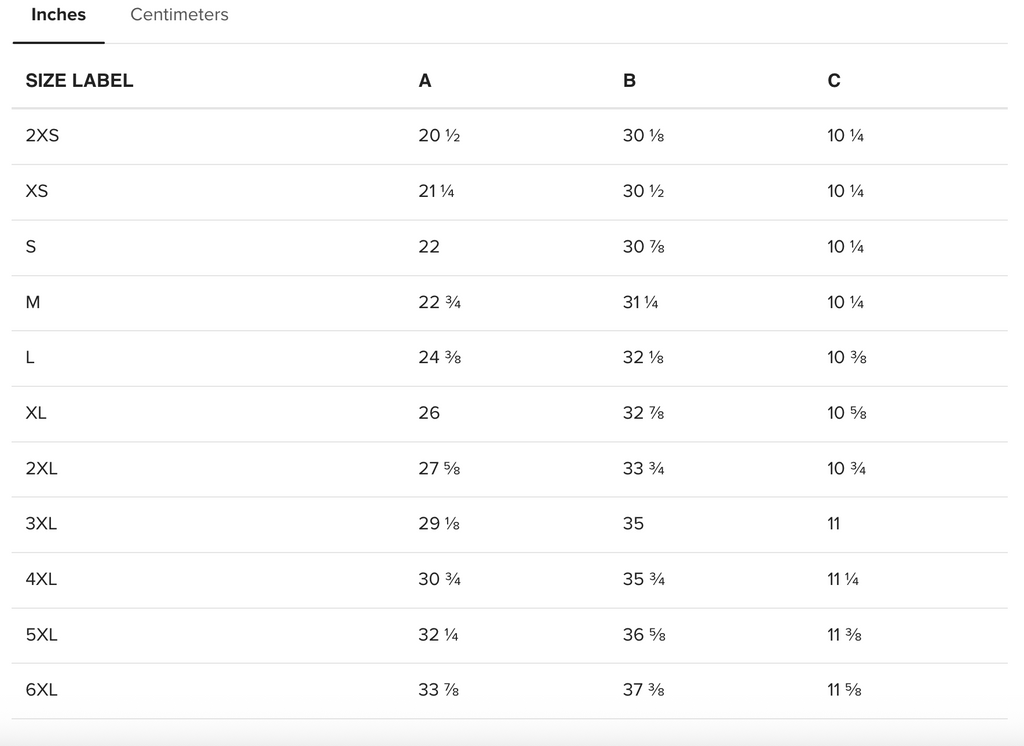Select the L size row label
The height and width of the screenshot is (746, 1024).
(x=30, y=357)
